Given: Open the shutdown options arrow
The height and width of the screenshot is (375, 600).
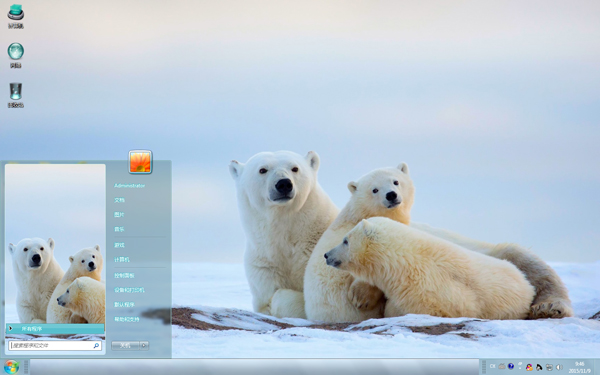Looking at the screenshot, I should (x=144, y=346).
